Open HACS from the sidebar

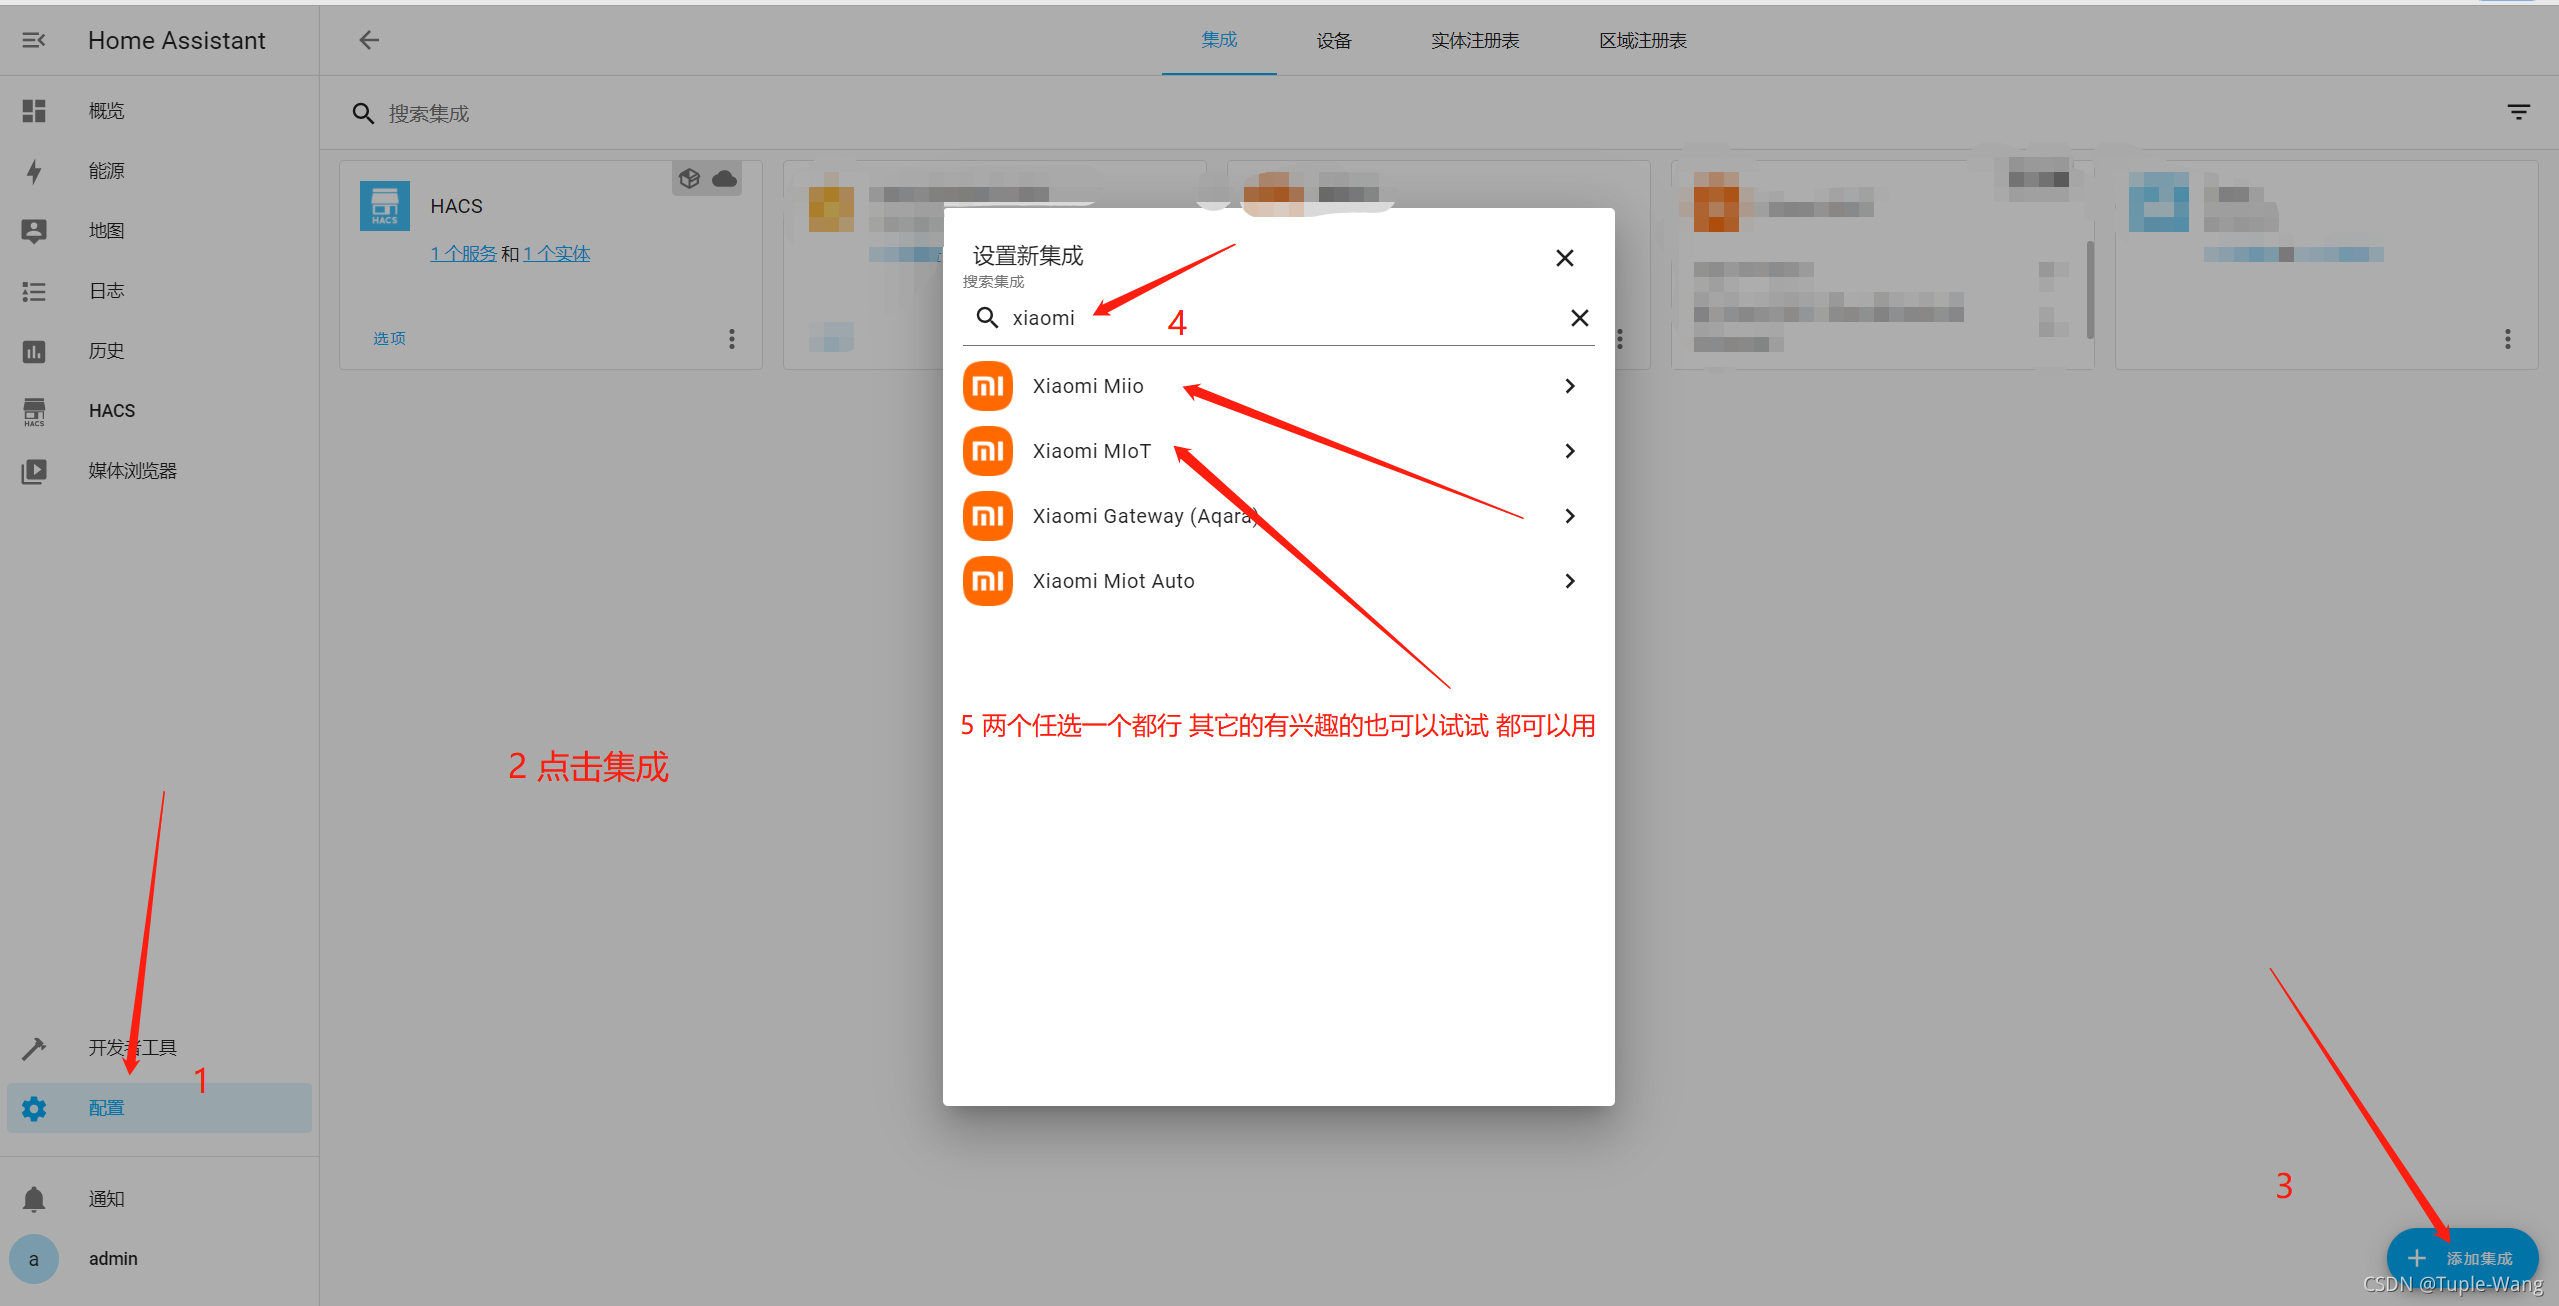pos(111,411)
